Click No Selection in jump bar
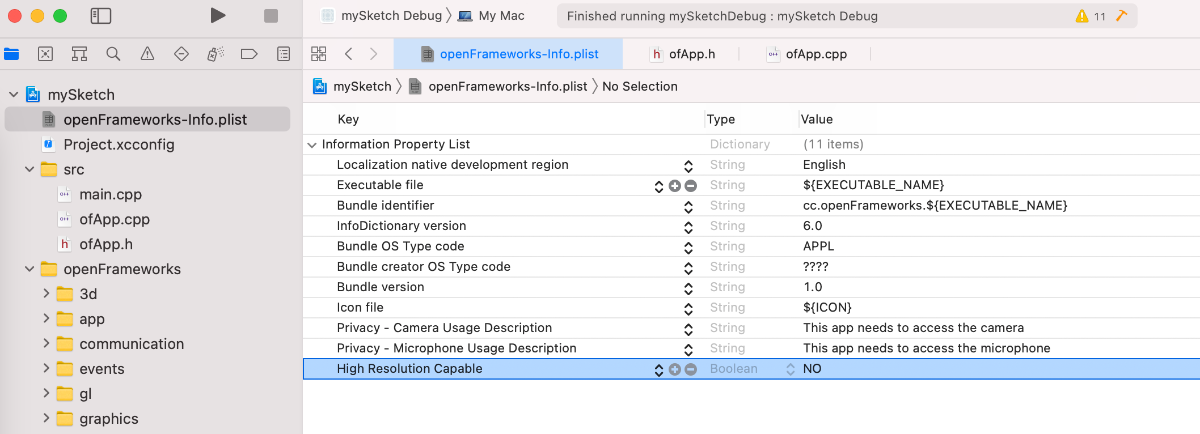 pos(640,86)
